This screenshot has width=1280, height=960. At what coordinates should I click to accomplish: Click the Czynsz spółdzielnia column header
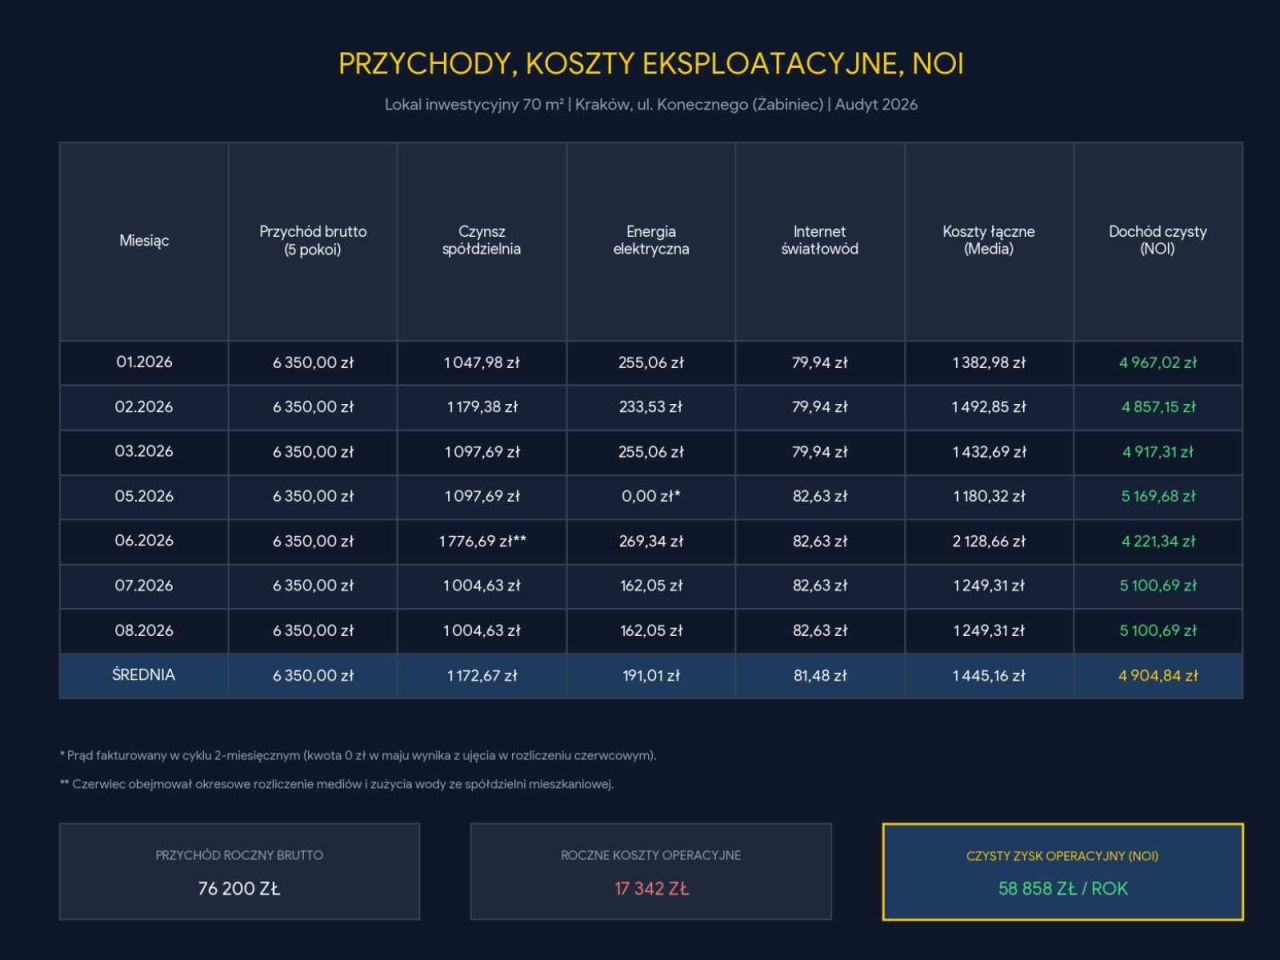pyautogui.click(x=482, y=241)
